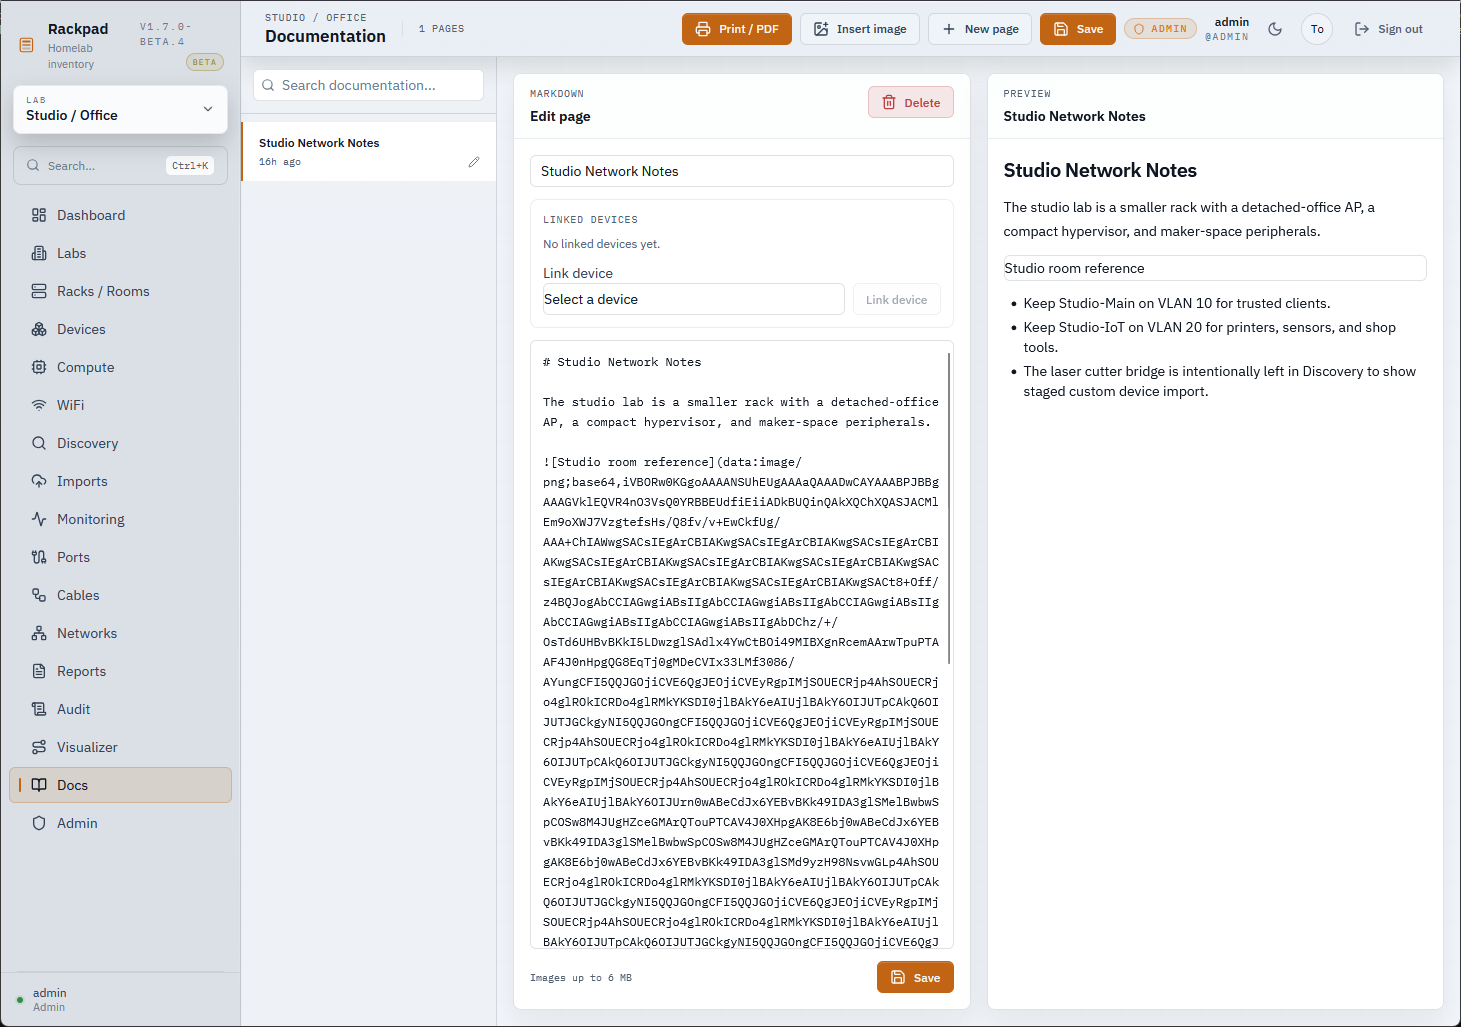Click the Ports icon in the sidebar
Screen dimensions: 1461x1027
[x=39, y=557]
